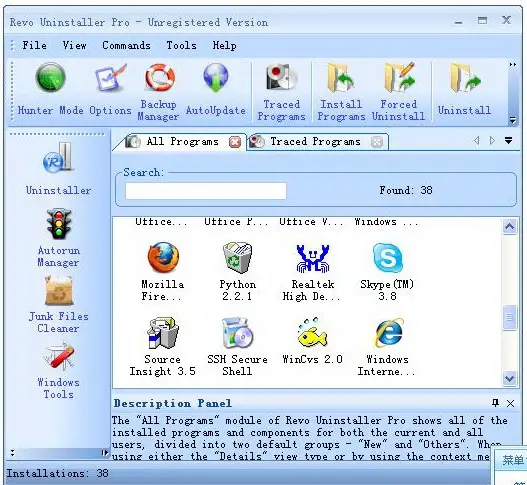The height and width of the screenshot is (485, 527).
Task: Open Windows Tools in the sidebar
Action: click(x=58, y=370)
